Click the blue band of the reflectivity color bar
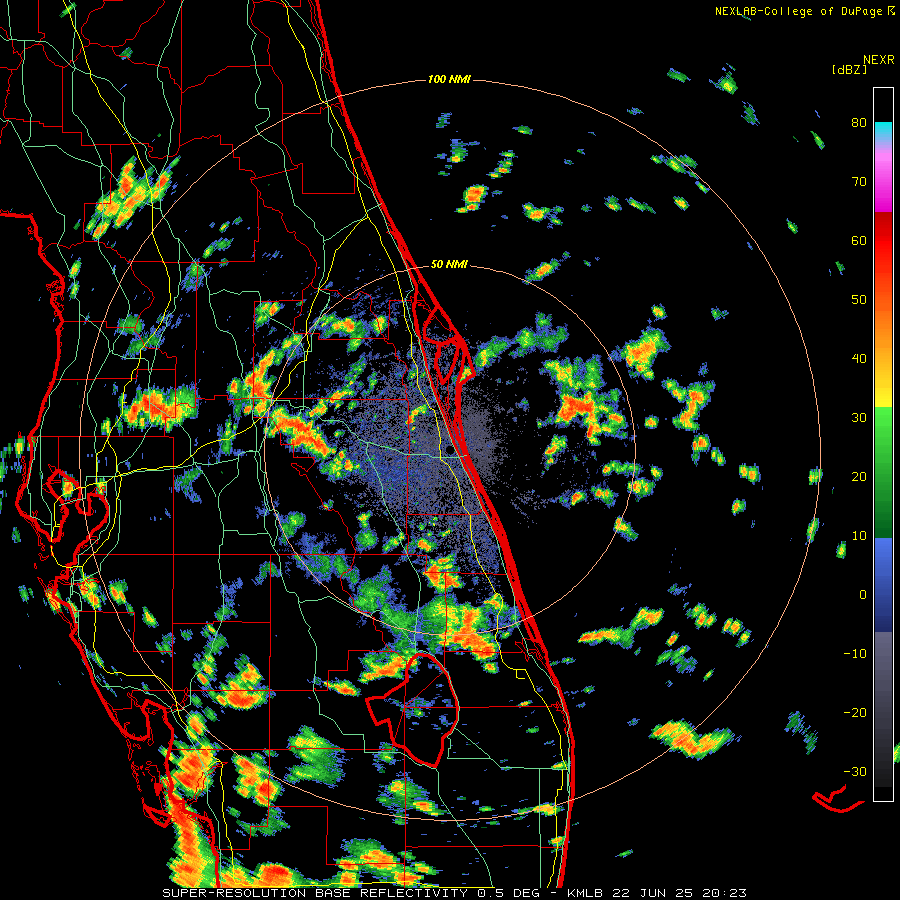The image size is (900, 900). pyautogui.click(x=883, y=584)
